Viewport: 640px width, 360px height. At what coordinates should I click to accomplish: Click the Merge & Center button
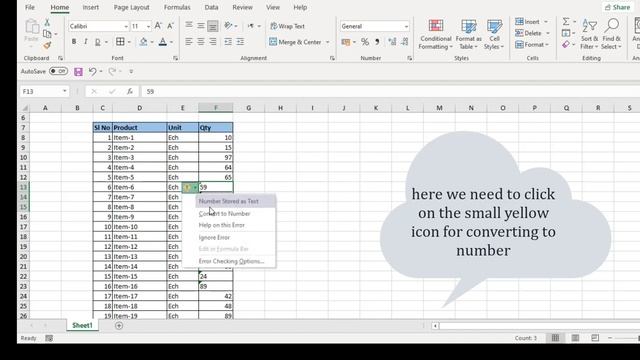click(295, 42)
